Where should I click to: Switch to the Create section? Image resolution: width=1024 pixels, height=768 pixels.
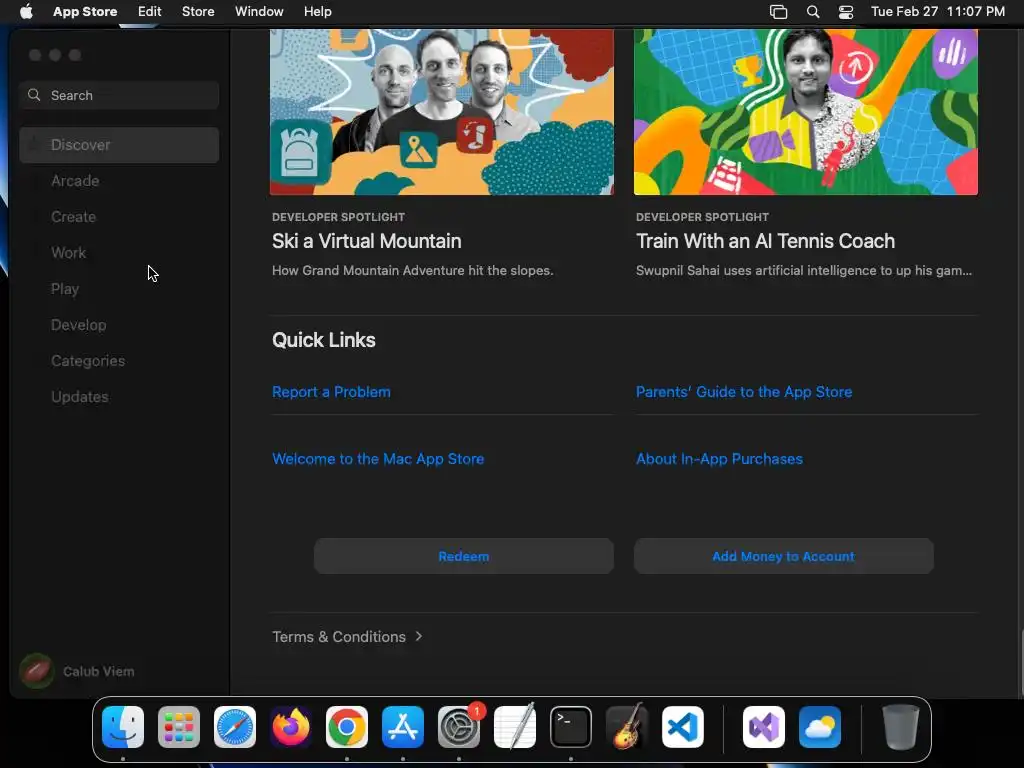119,217
